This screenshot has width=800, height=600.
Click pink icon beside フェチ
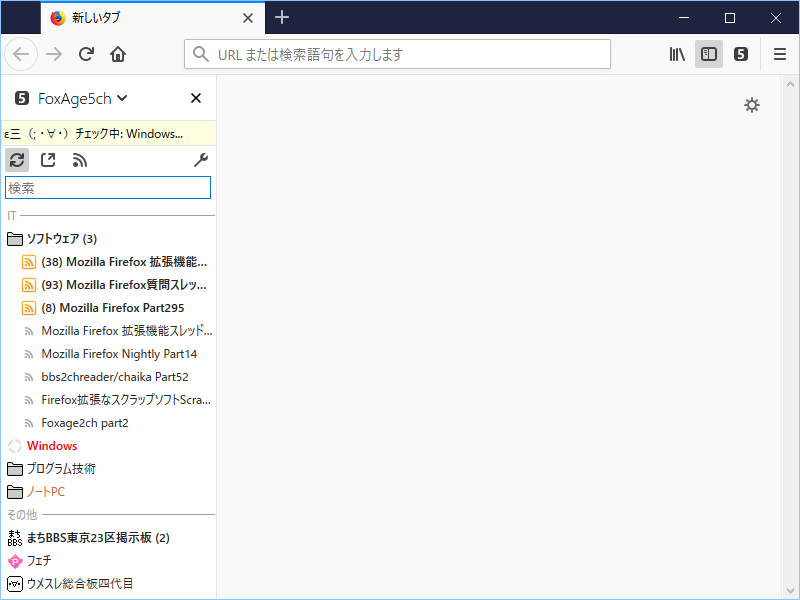pos(15,561)
